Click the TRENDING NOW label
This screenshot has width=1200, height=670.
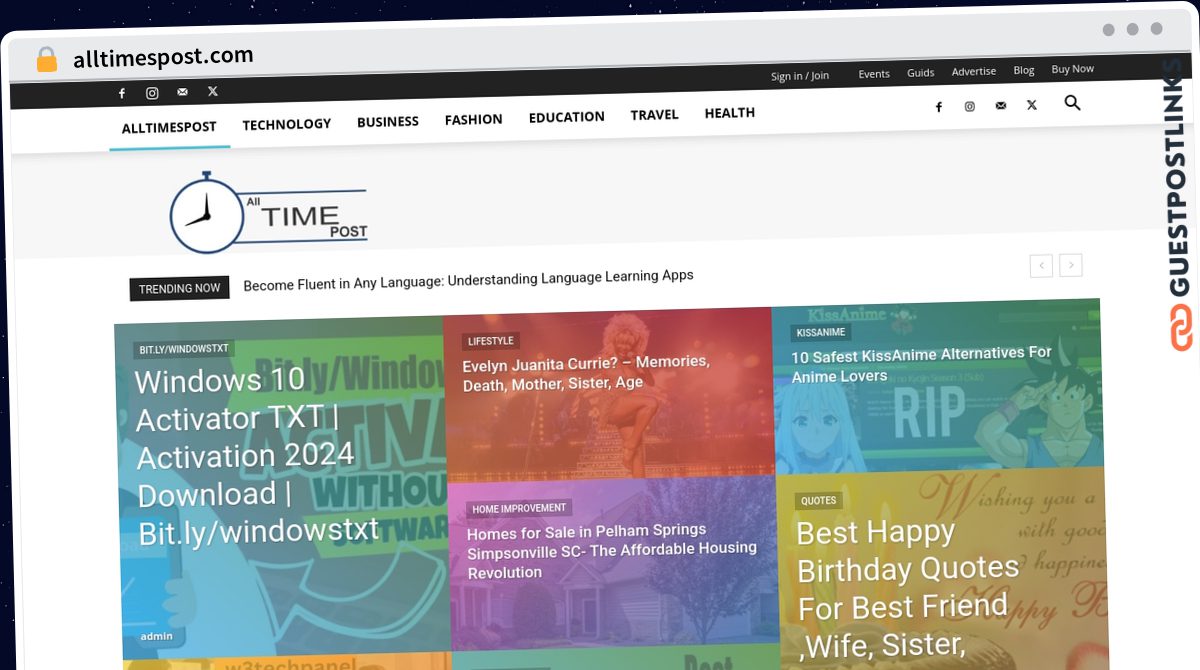pyautogui.click(x=180, y=288)
